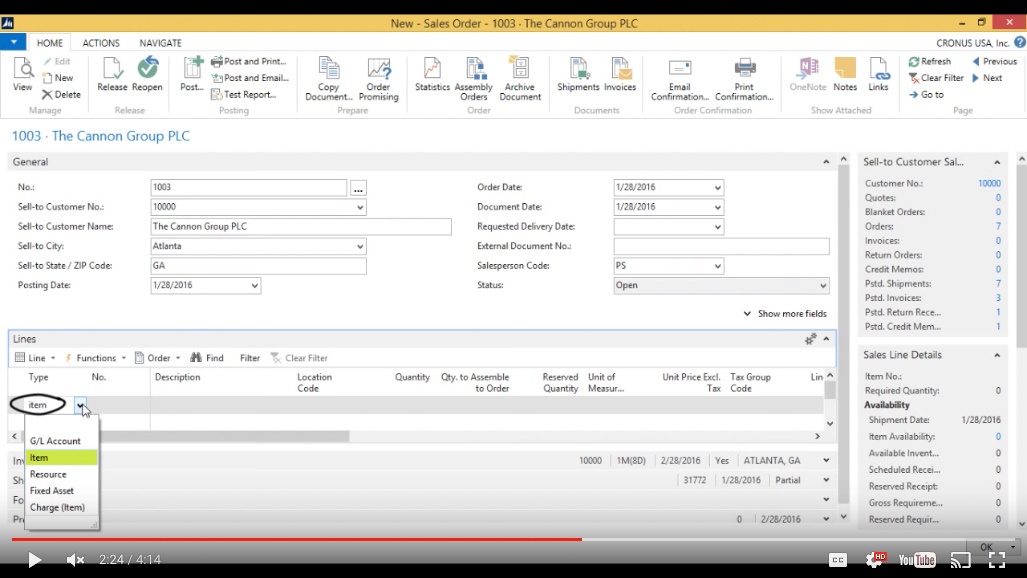
Task: Open Salesperson Code dropdown
Action: (717, 266)
